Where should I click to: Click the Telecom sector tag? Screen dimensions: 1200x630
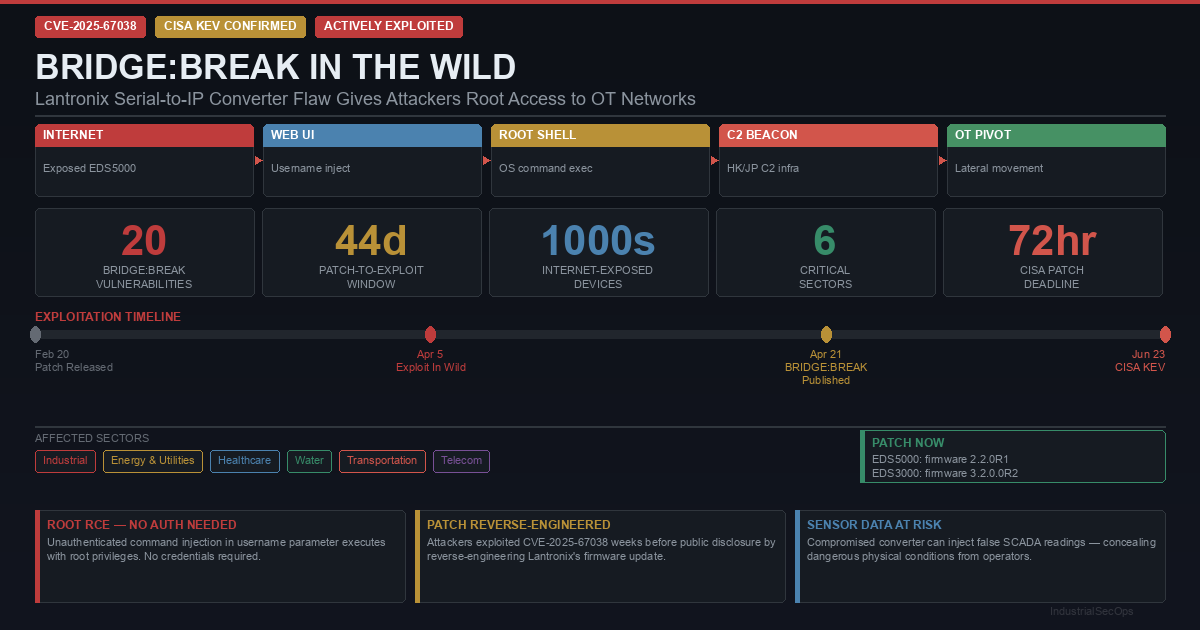(461, 461)
